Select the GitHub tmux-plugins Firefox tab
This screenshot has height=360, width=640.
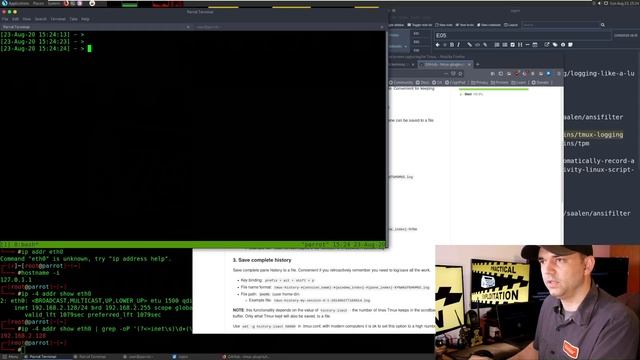coord(444,64)
